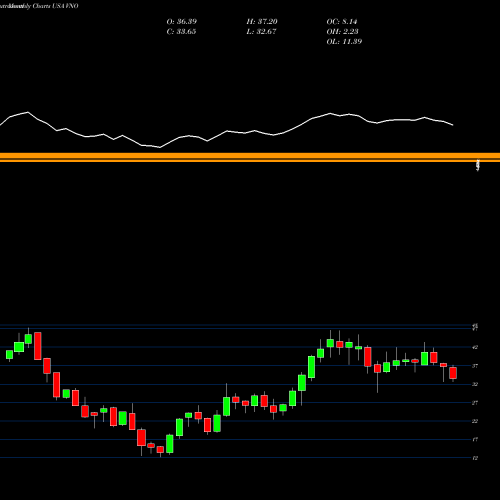This screenshot has width=500, height=500.
Task: Select the last red candle on the right
Action: [x=453, y=373]
